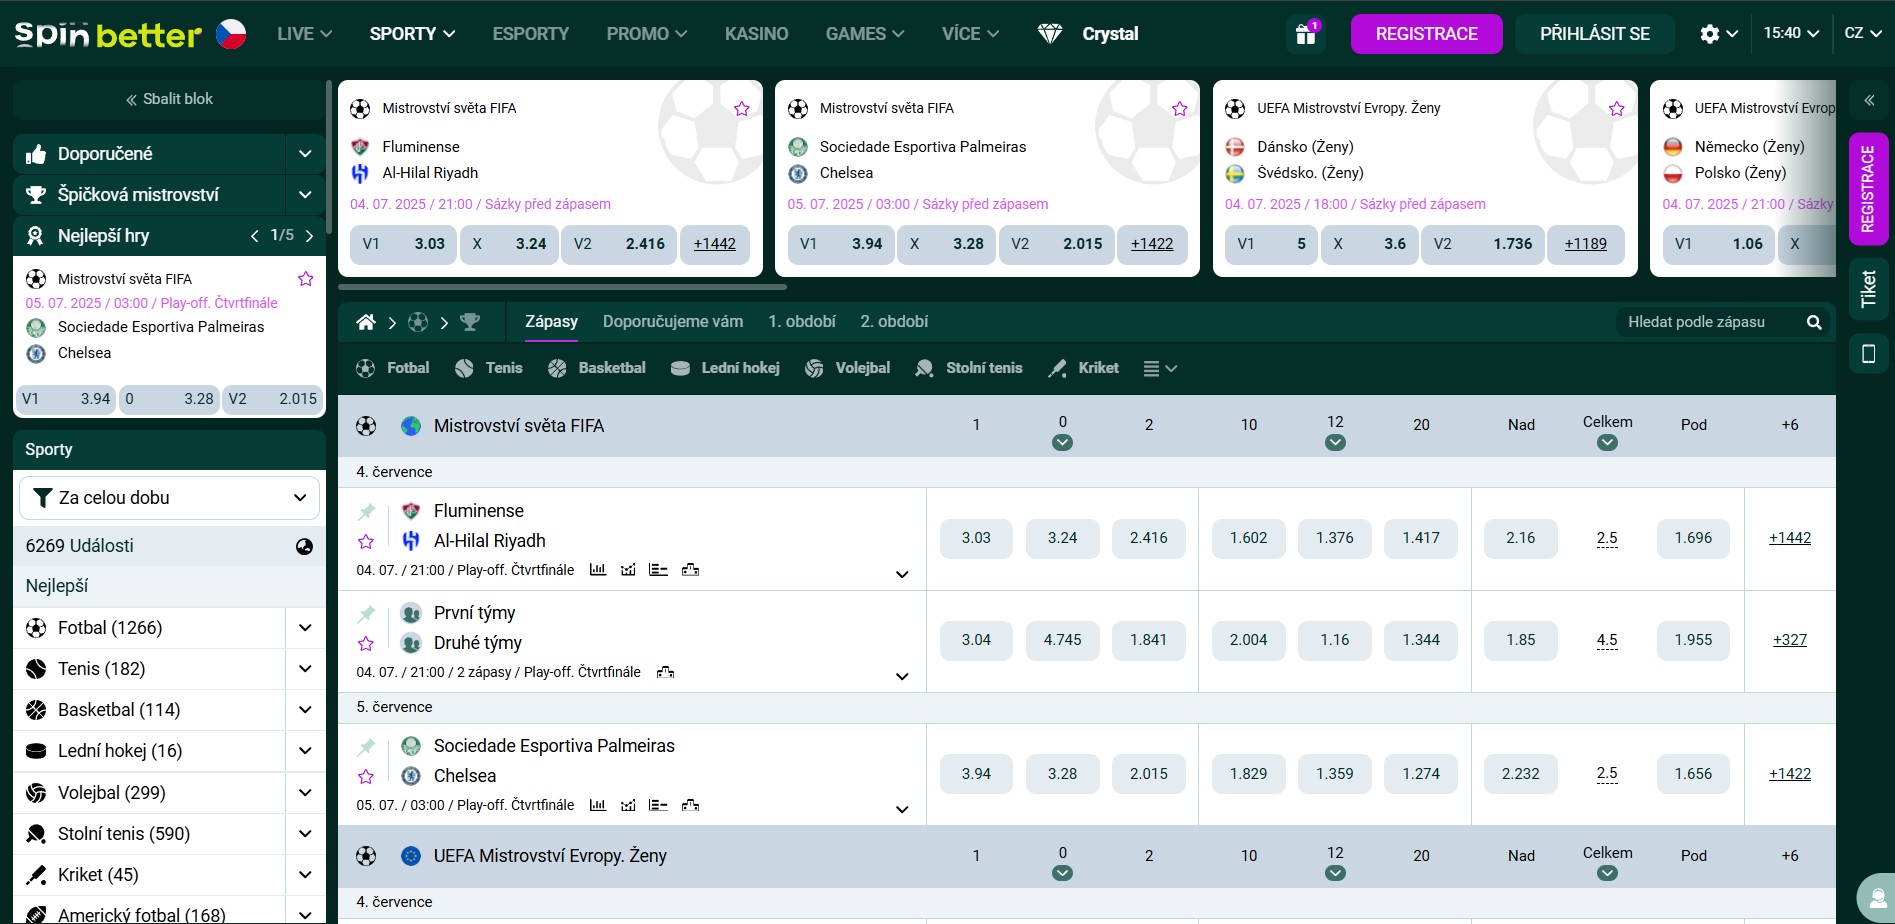Open the SPORTY menu
The image size is (1895, 924).
pos(412,34)
